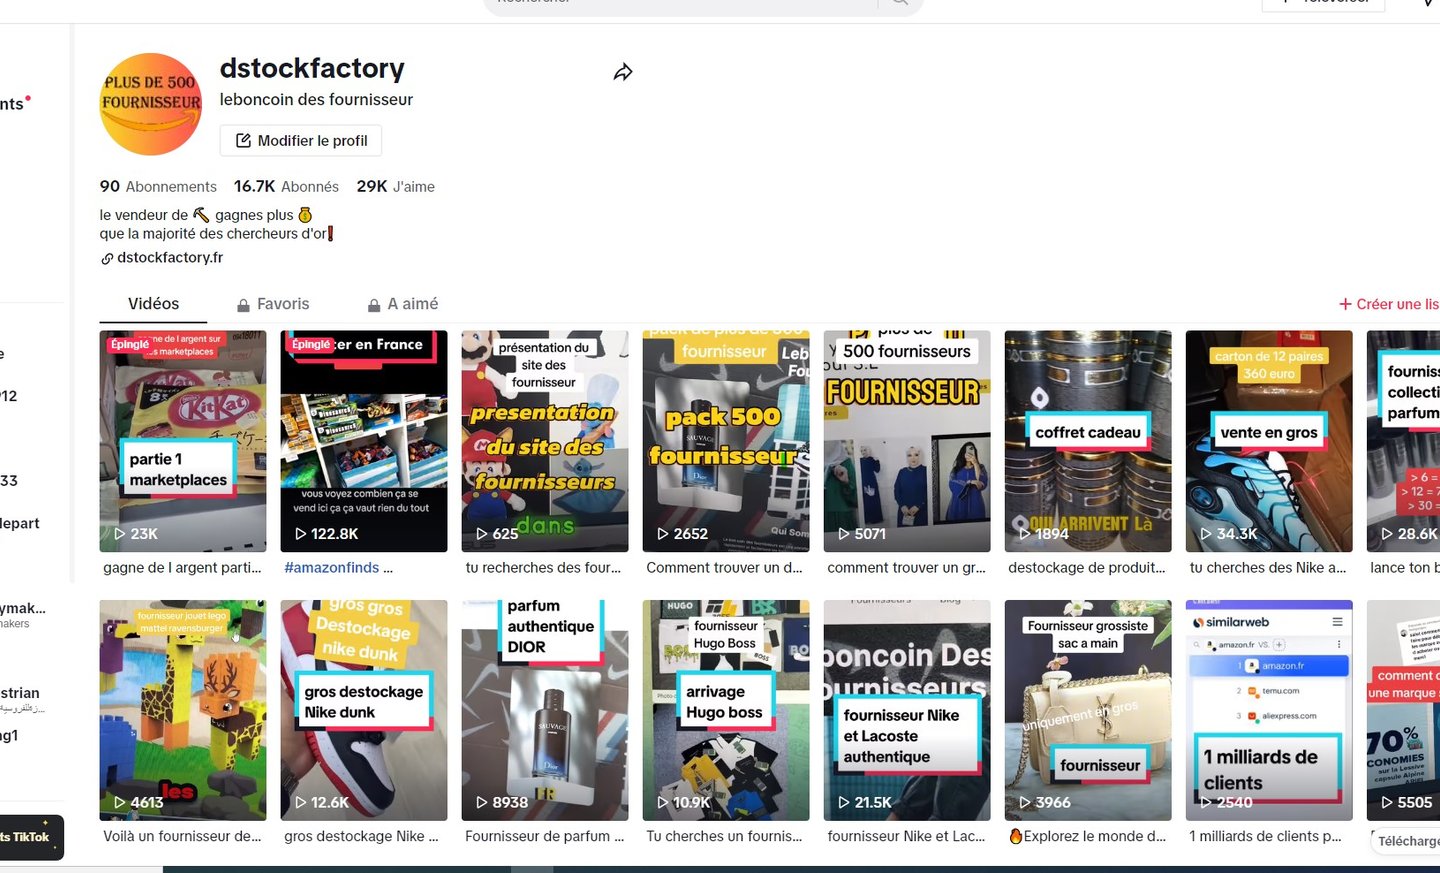Open the gros destockage Nike dunk video
This screenshot has width=1440, height=873.
point(364,710)
